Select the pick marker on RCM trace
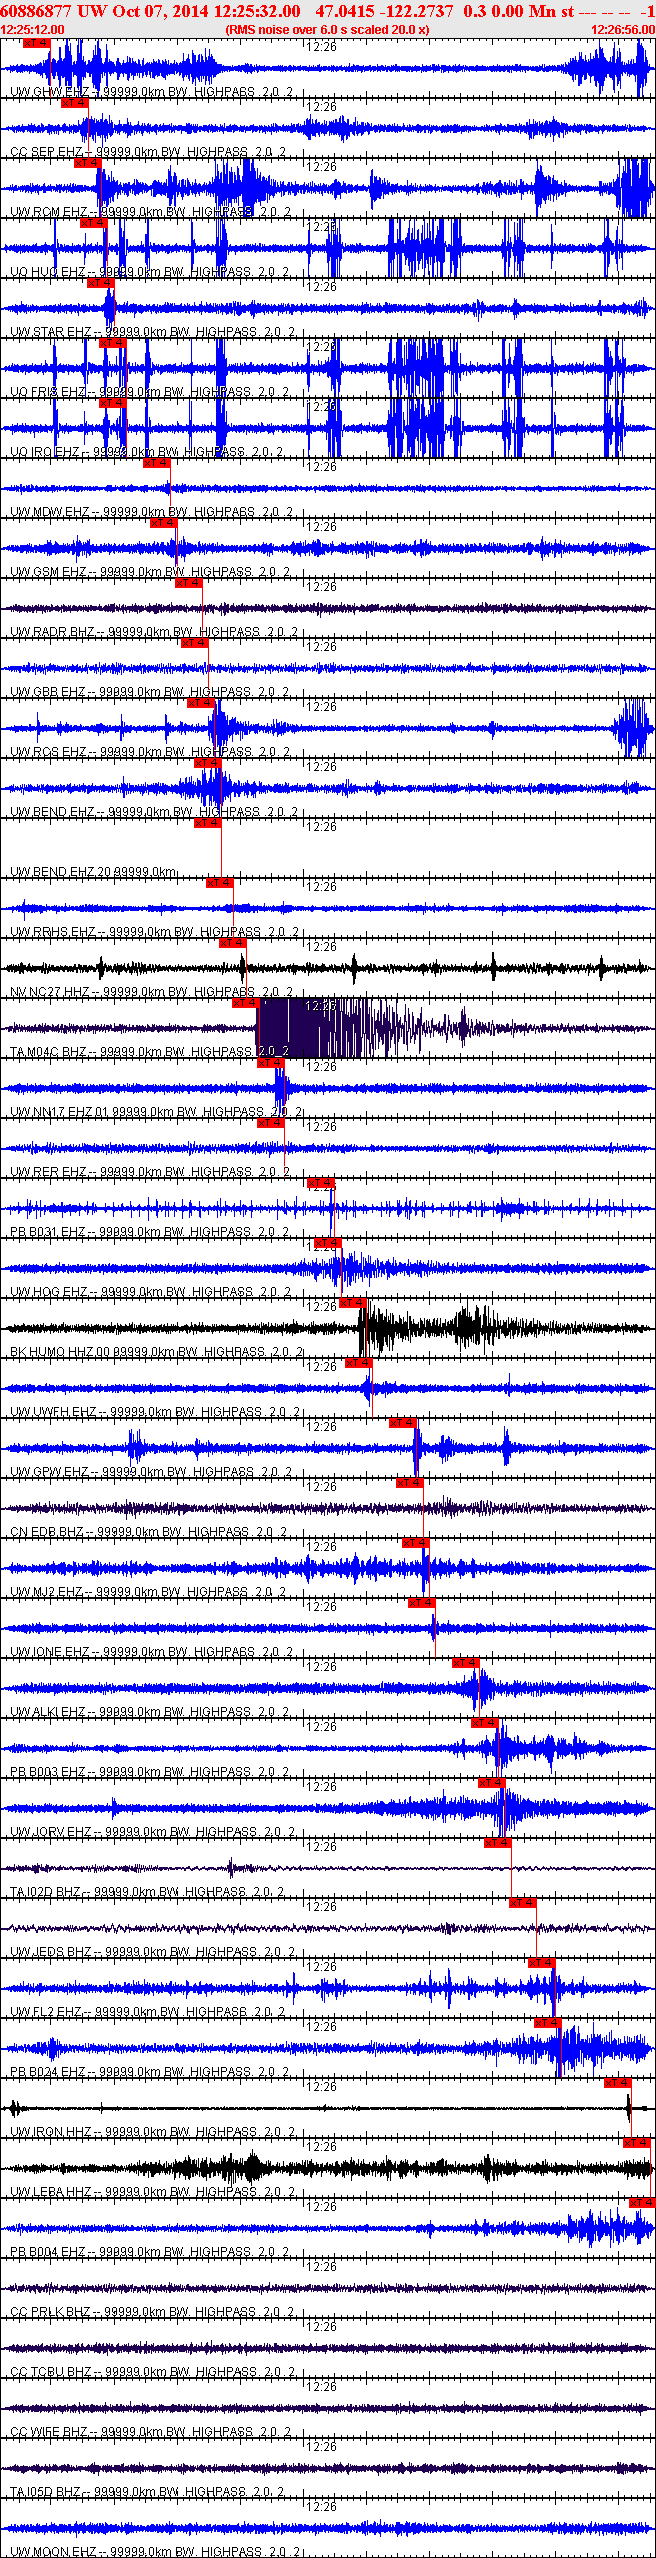The image size is (656, 2558). 87,163
